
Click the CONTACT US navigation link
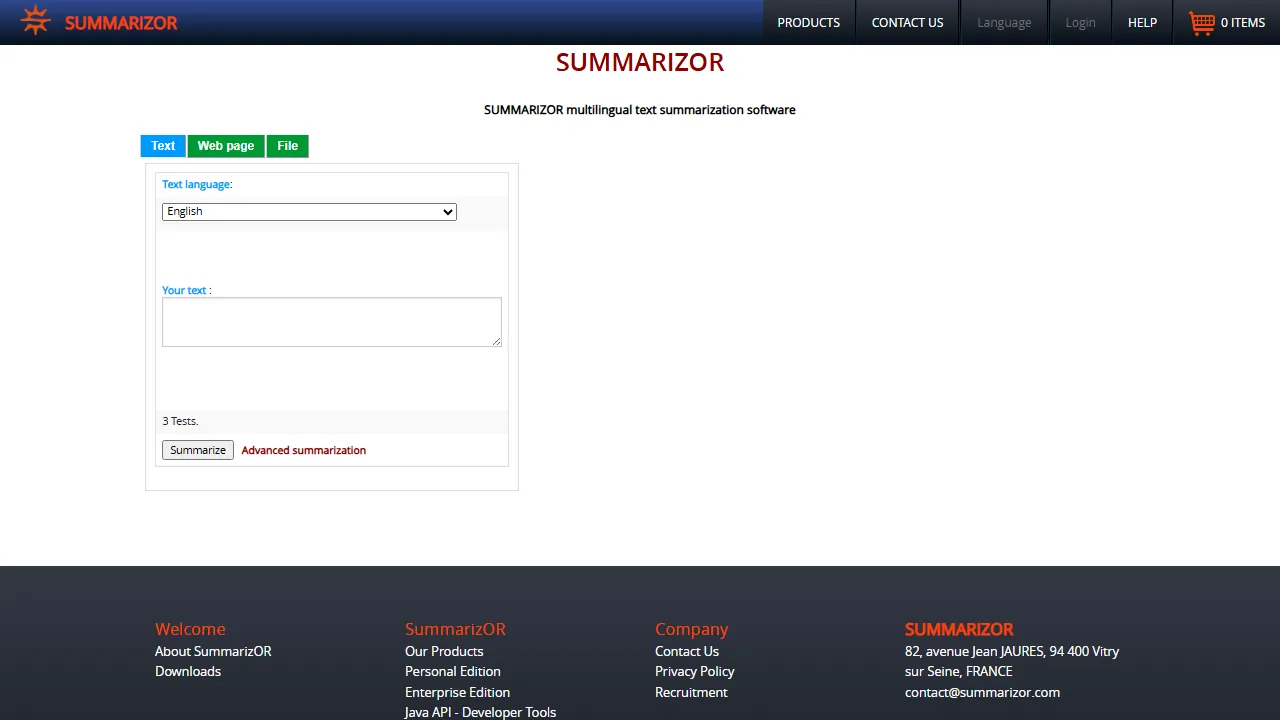(x=907, y=22)
